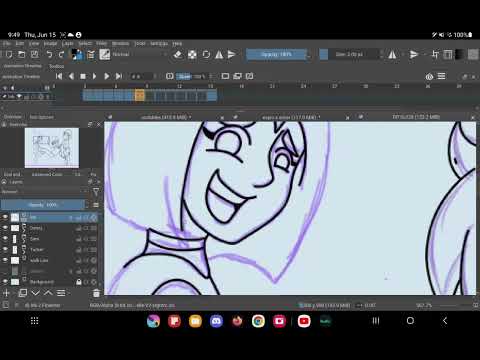Stop animation playback
This screenshot has width=480, height=360.
coord(83,76)
